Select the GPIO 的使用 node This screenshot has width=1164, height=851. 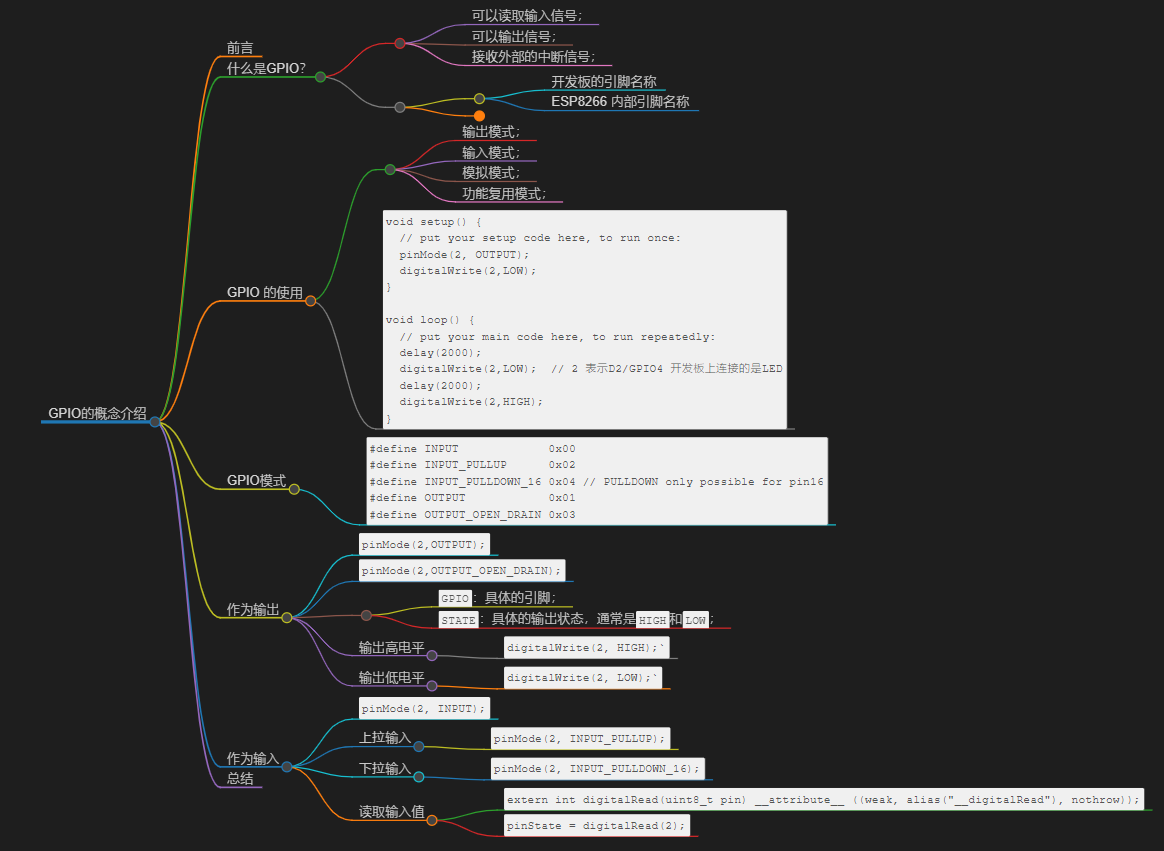tap(265, 293)
